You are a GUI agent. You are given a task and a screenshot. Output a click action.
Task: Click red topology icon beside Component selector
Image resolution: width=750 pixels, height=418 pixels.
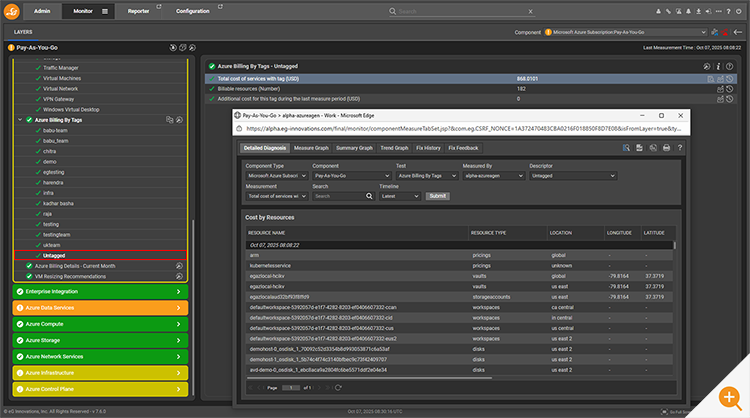coord(725,32)
